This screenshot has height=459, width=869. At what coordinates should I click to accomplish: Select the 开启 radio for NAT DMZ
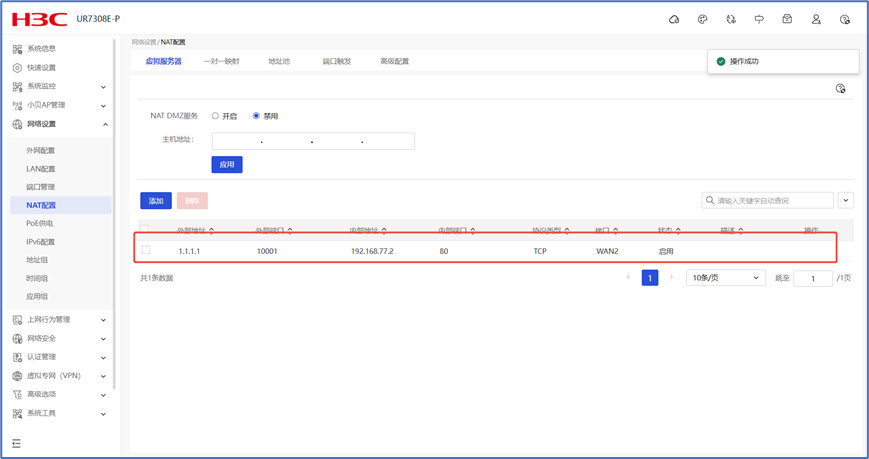pyautogui.click(x=215, y=116)
